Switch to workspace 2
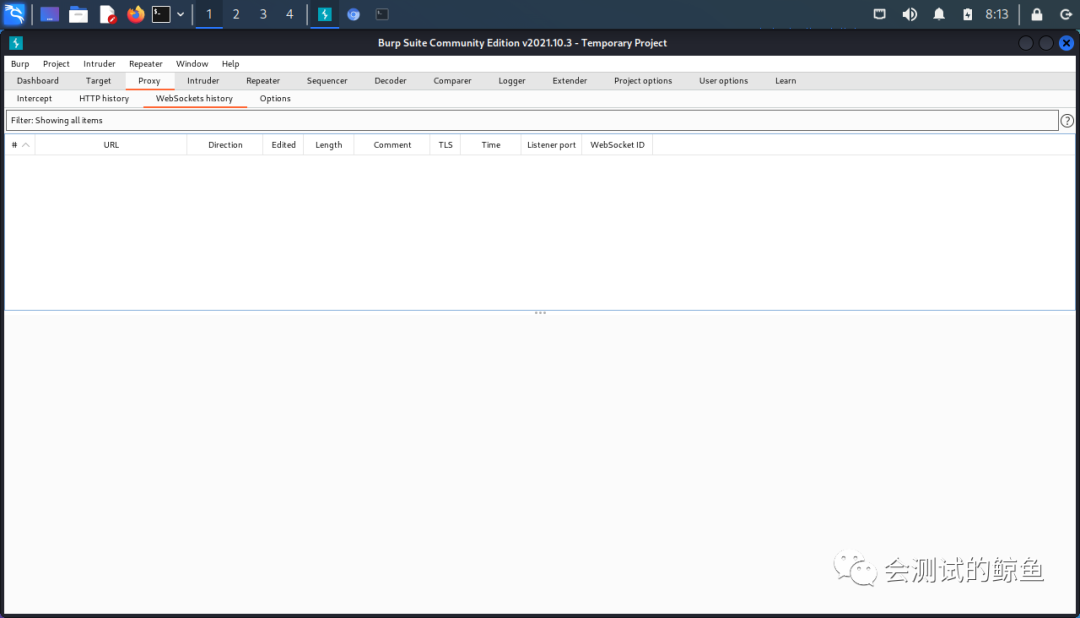 click(x=236, y=14)
